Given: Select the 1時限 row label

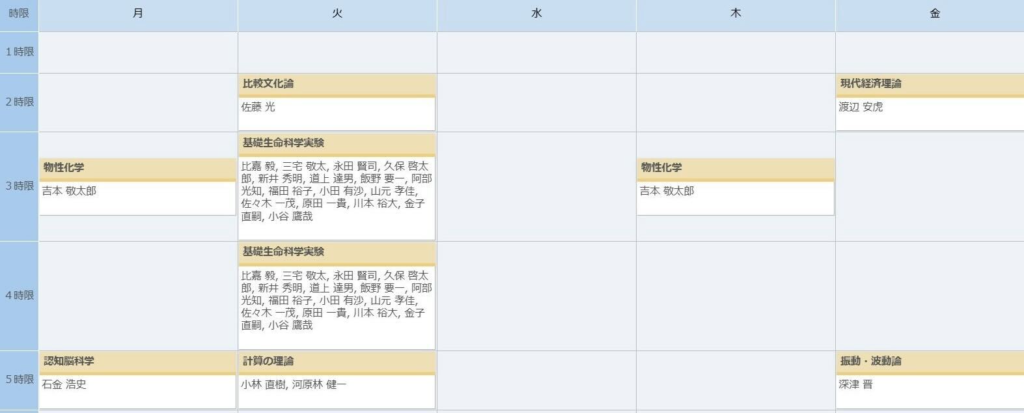Looking at the screenshot, I should (x=19, y=52).
